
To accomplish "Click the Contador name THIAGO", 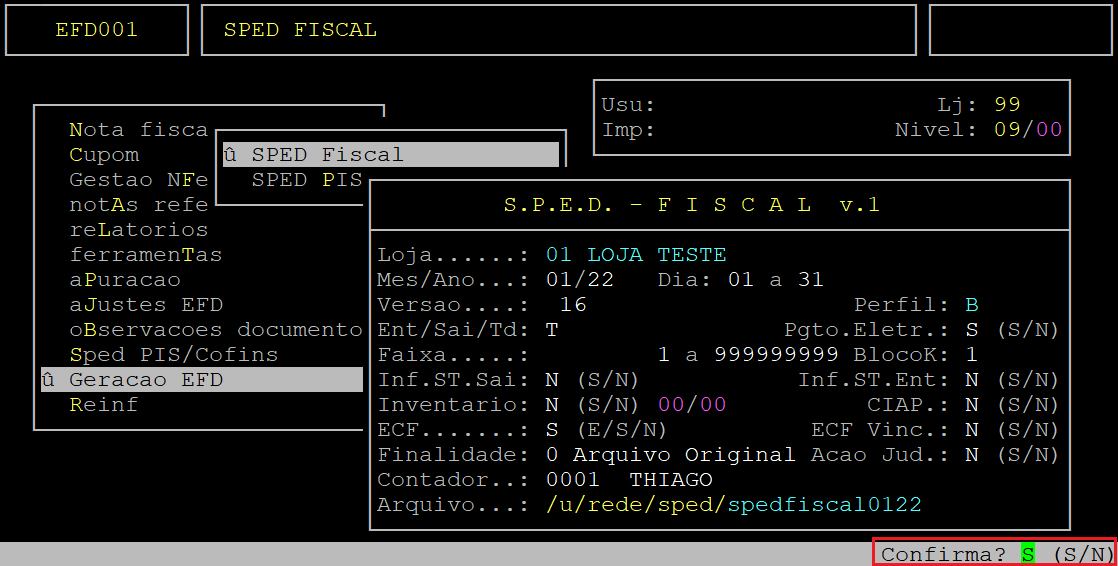I will pos(671,479).
